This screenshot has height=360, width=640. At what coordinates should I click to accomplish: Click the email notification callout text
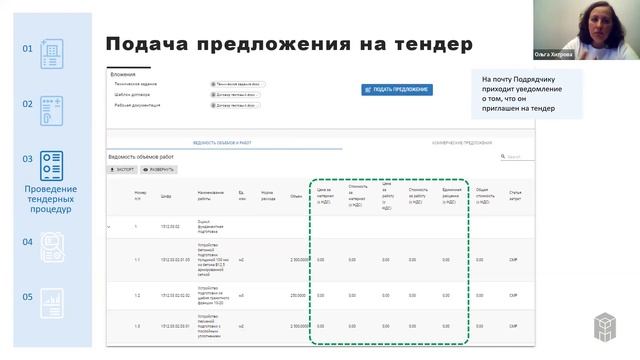click(522, 94)
